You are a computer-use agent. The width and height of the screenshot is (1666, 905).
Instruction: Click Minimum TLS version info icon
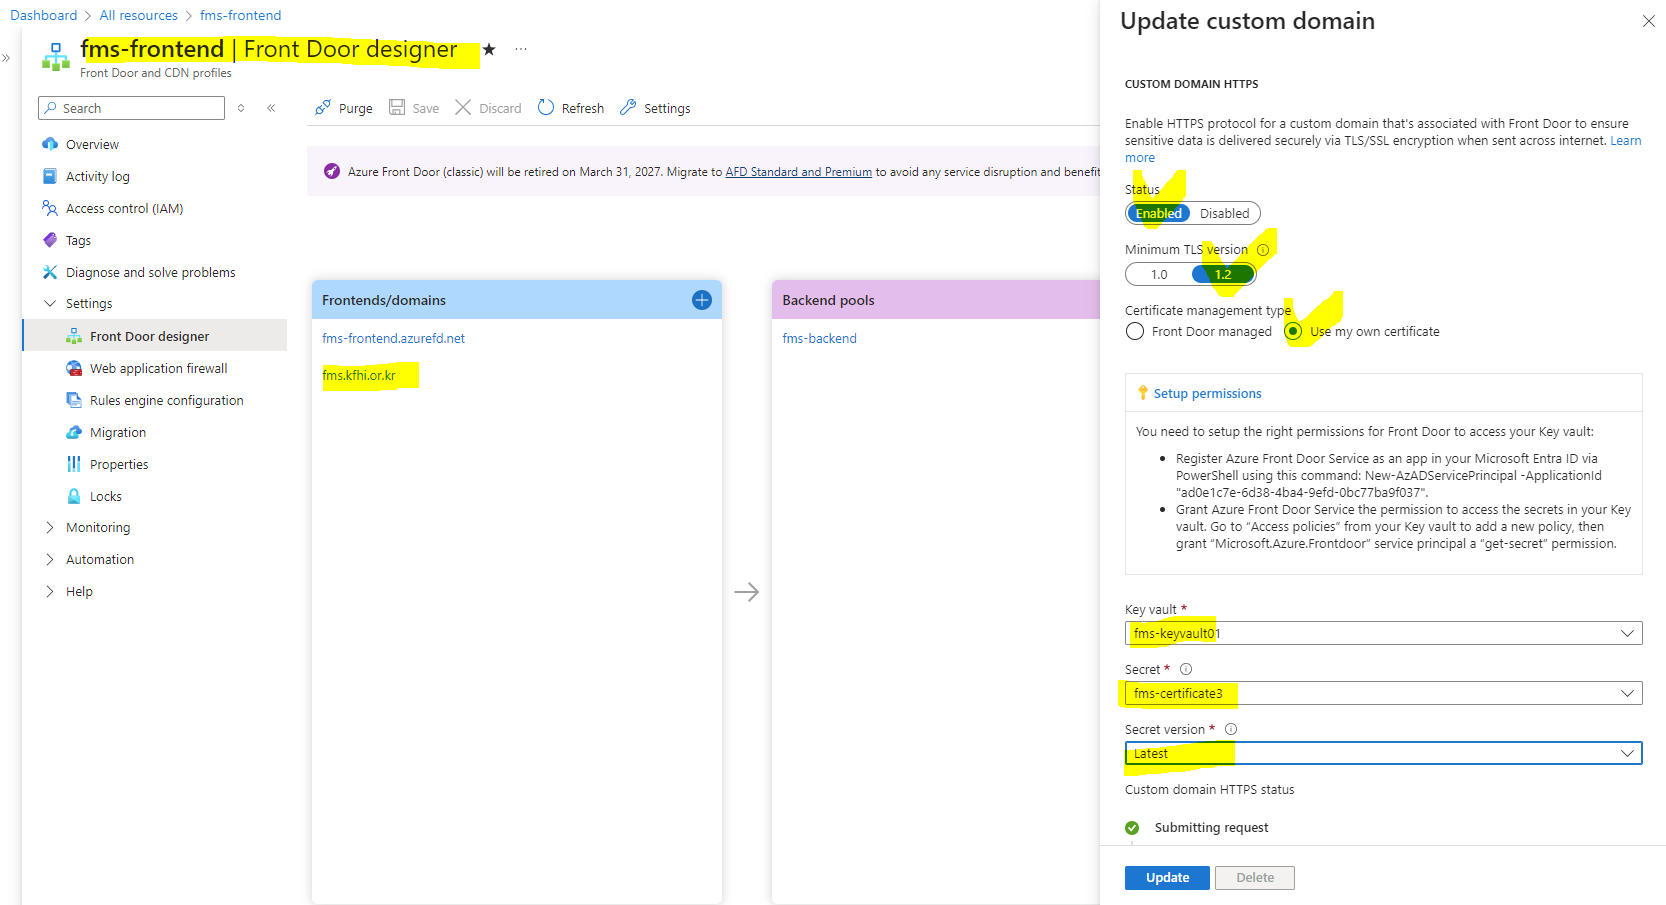(1263, 250)
